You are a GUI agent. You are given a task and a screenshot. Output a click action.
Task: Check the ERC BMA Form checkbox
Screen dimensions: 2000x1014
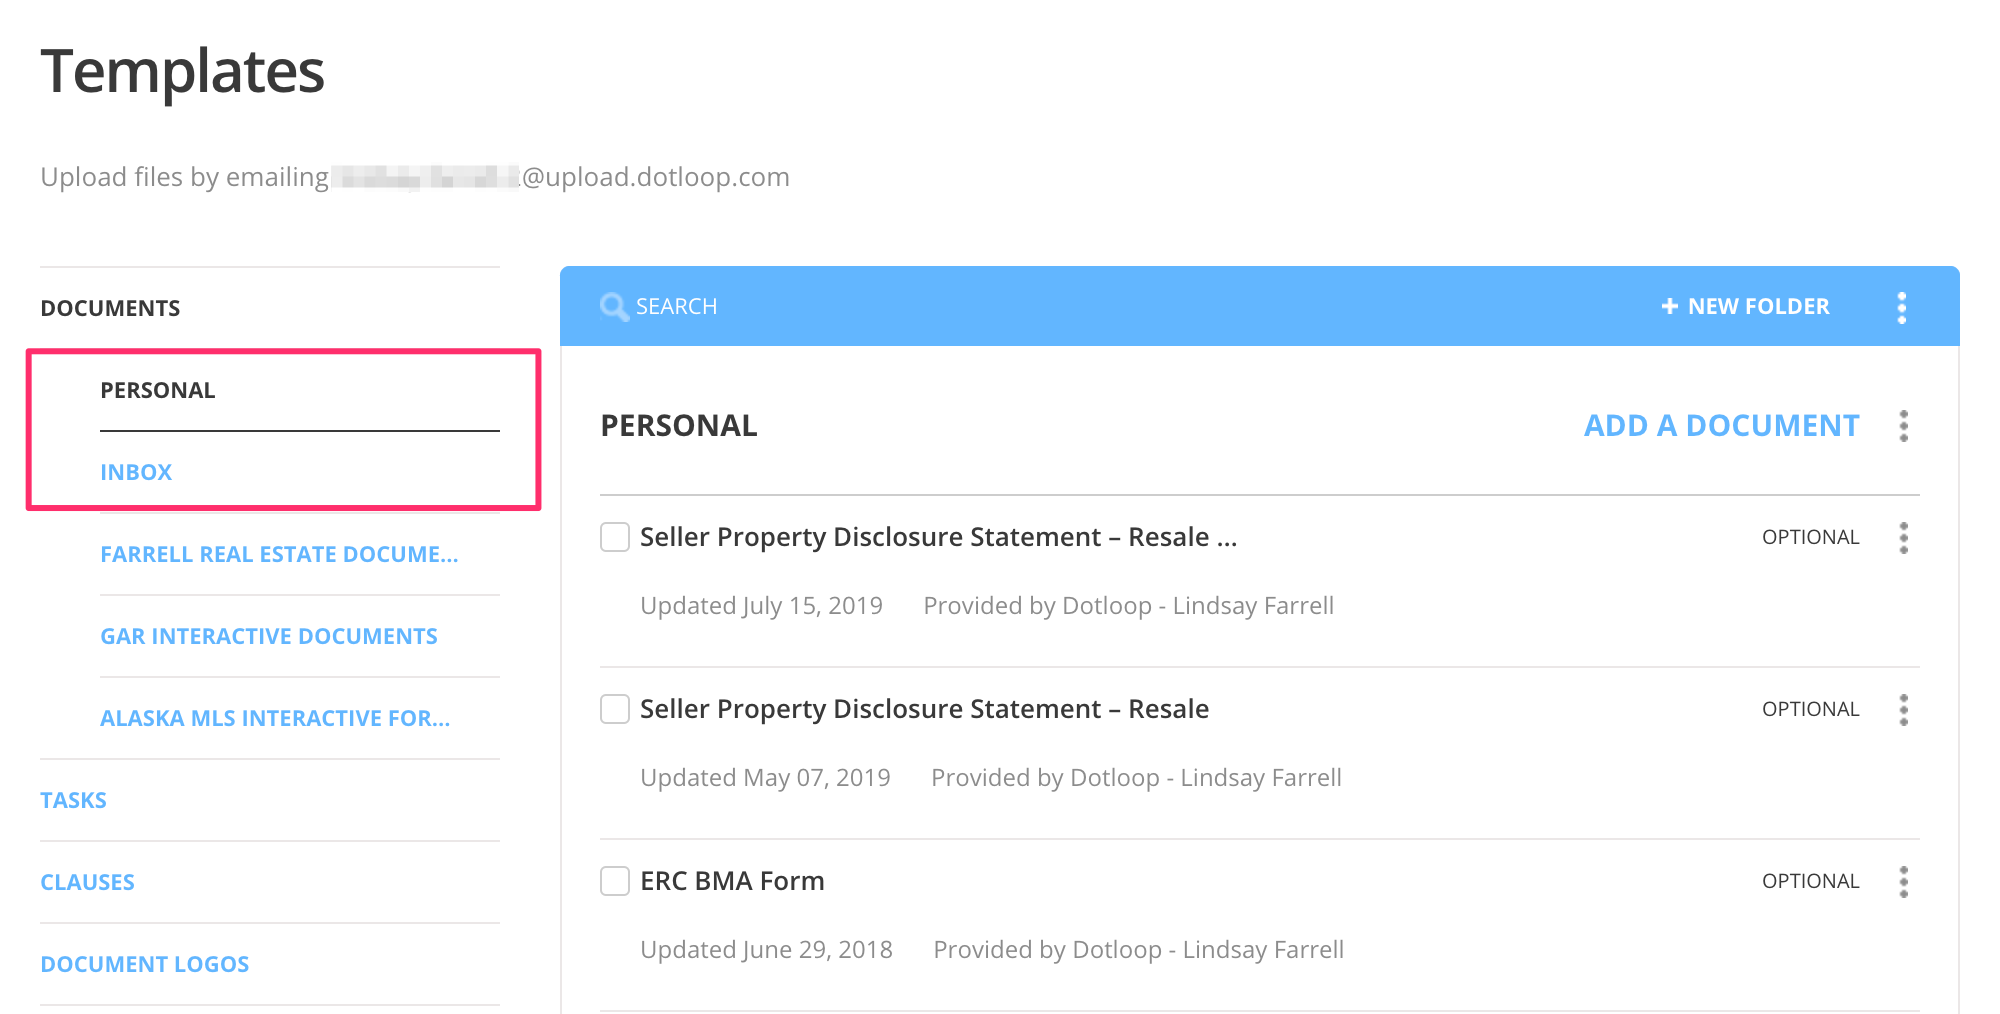[x=614, y=881]
